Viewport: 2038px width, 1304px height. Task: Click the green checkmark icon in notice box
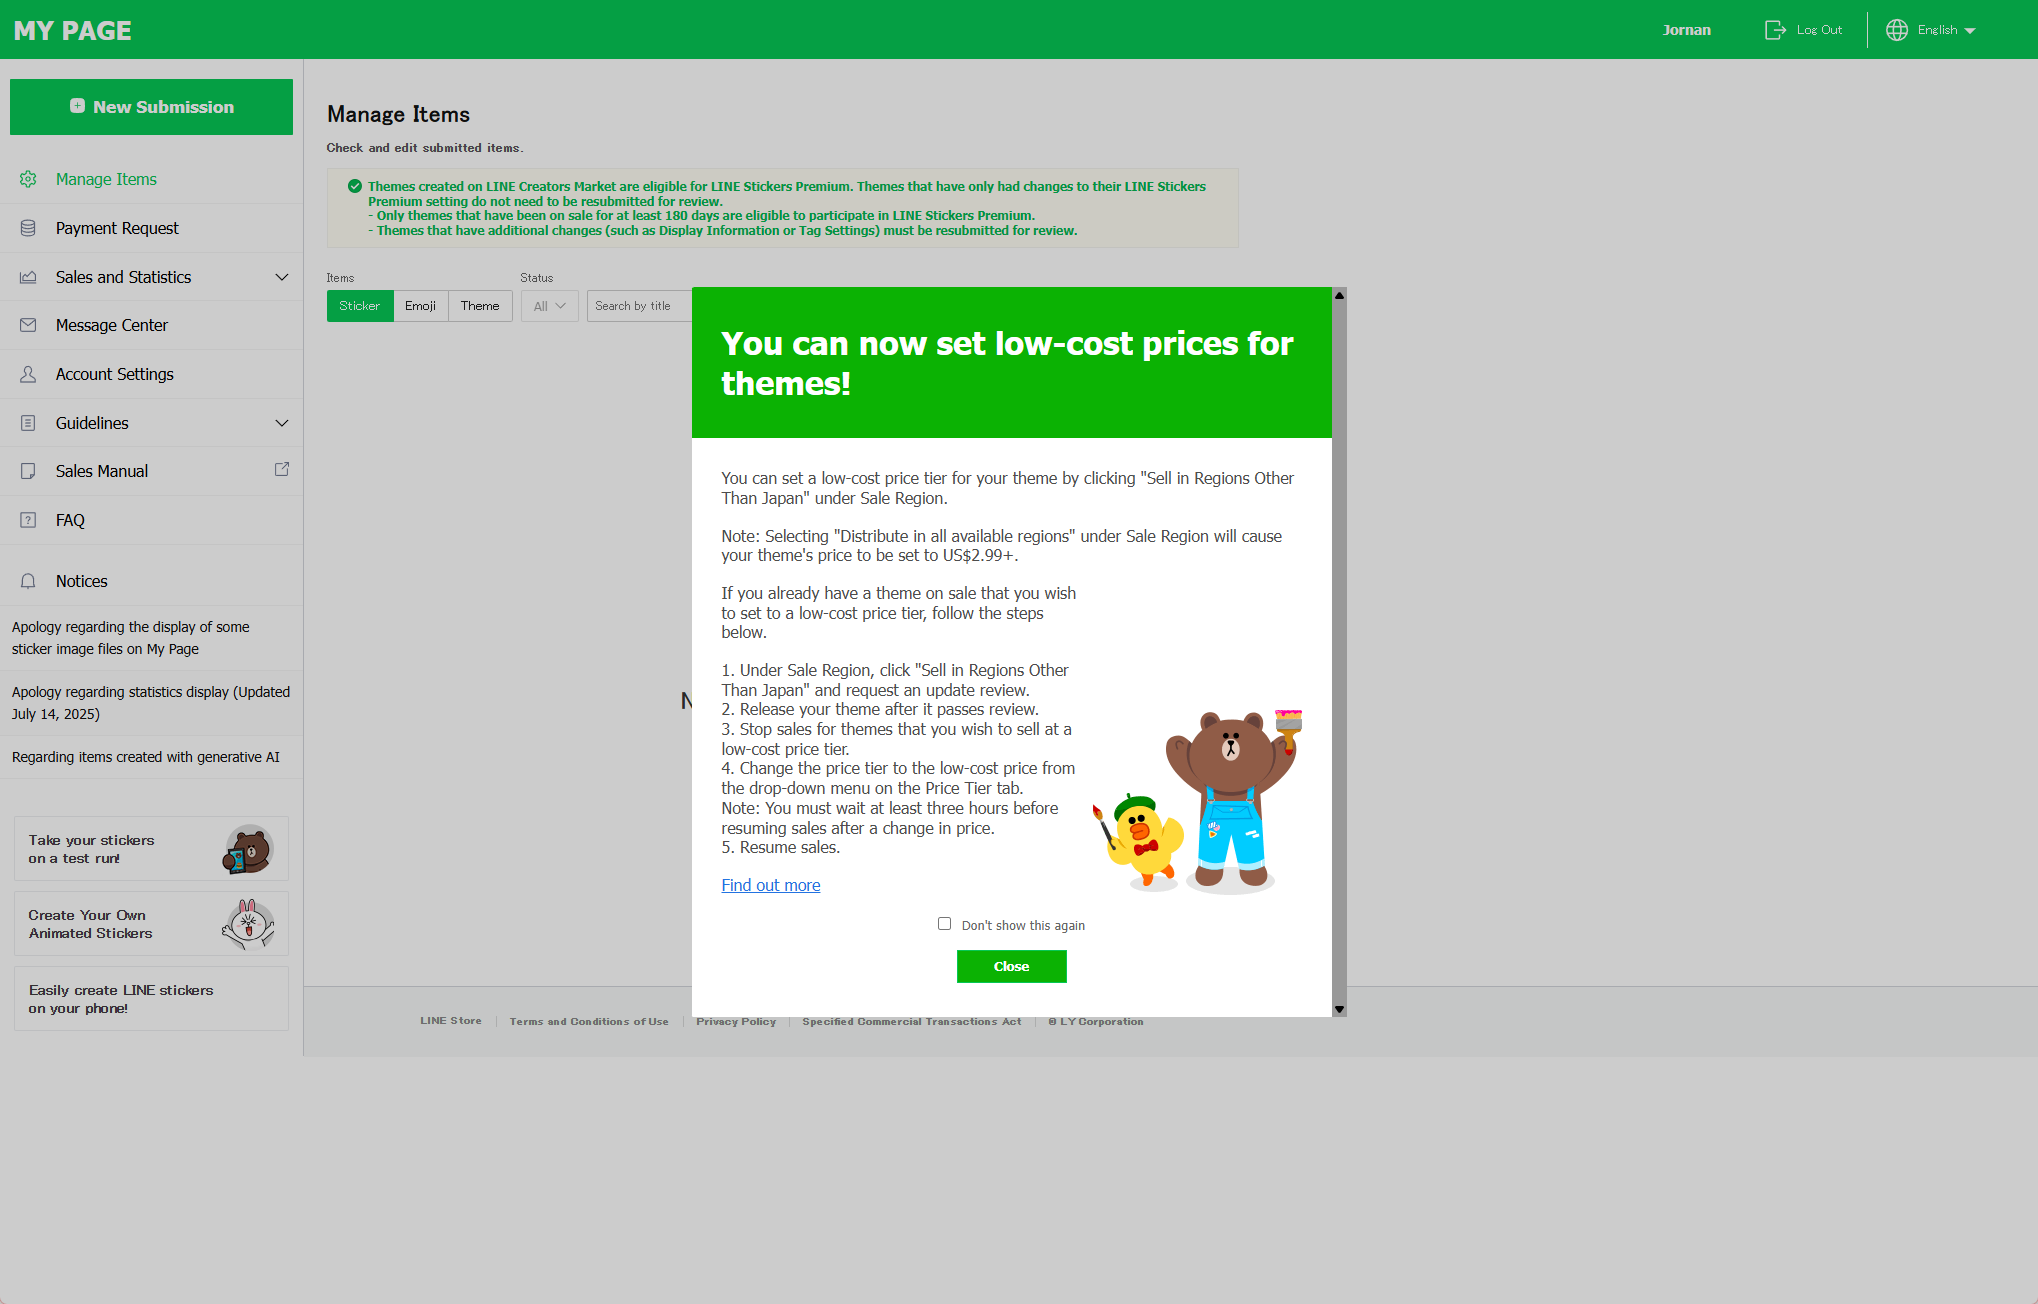(x=354, y=186)
